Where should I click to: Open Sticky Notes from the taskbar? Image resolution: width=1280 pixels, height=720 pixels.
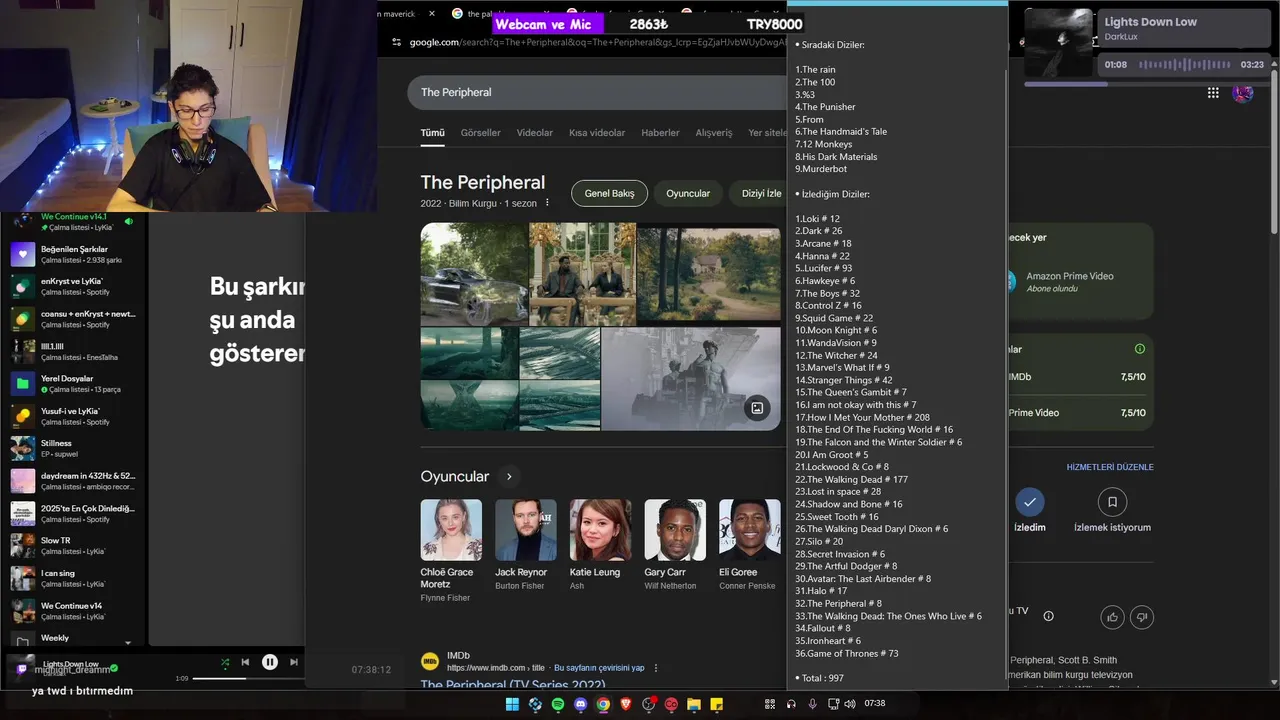pos(717,704)
